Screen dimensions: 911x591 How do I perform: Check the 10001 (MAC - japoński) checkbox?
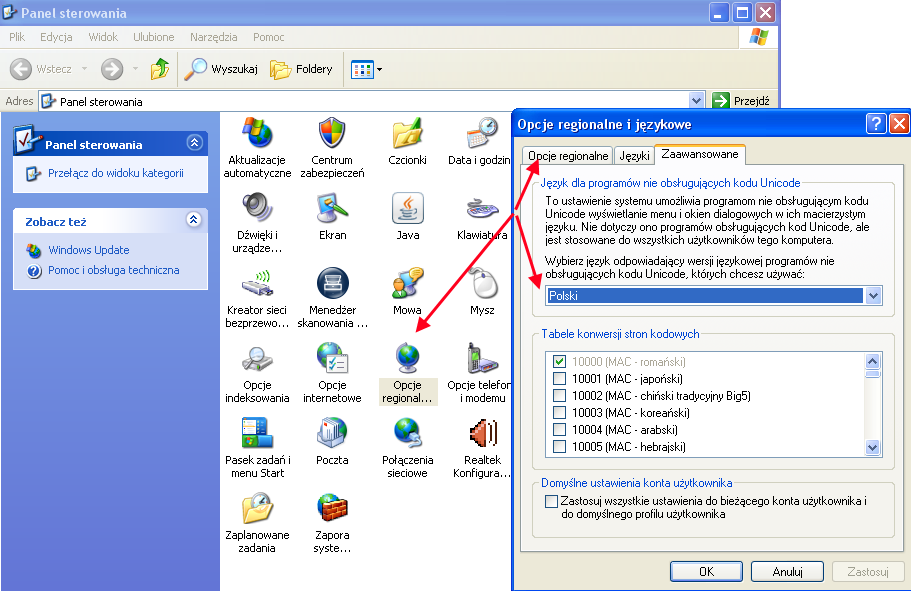pyautogui.click(x=560, y=378)
